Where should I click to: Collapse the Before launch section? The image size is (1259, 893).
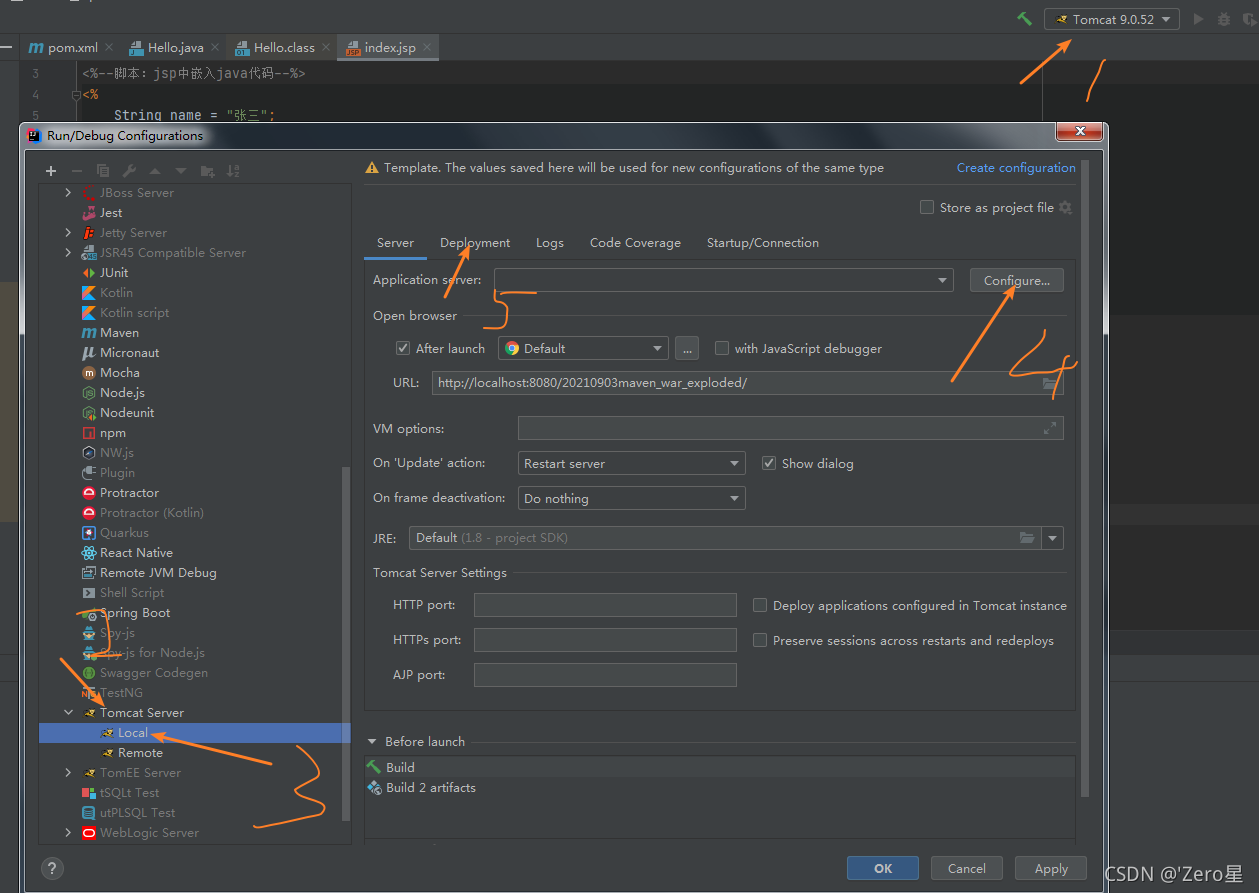(x=373, y=741)
